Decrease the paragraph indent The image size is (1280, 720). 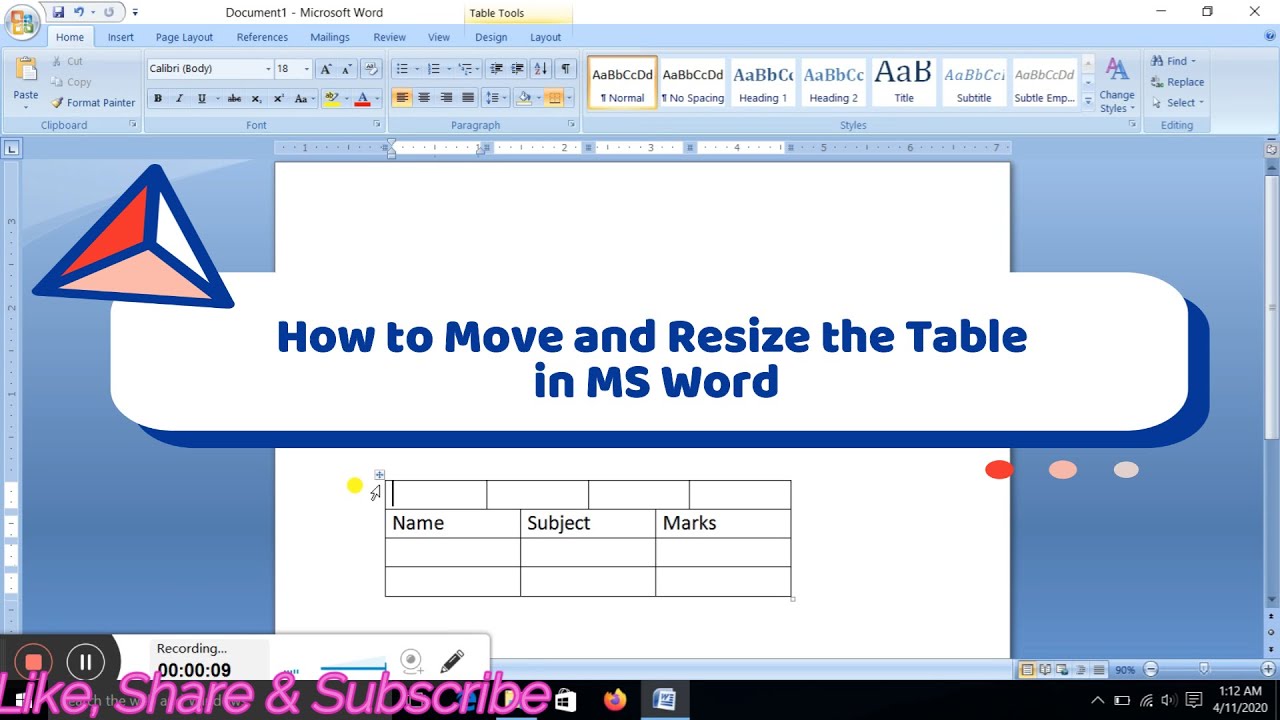click(x=496, y=69)
